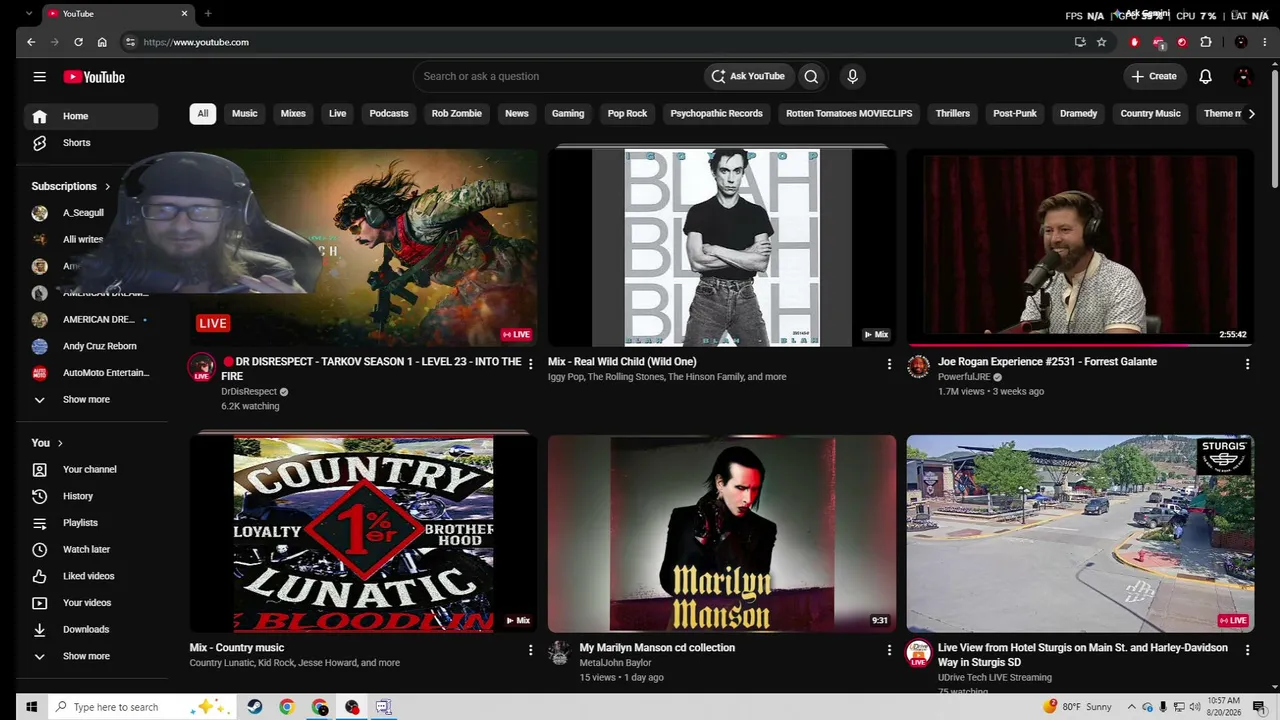Screen dimensions: 1280x720
Task: Open the DrDisRespect channel link
Action: point(249,392)
